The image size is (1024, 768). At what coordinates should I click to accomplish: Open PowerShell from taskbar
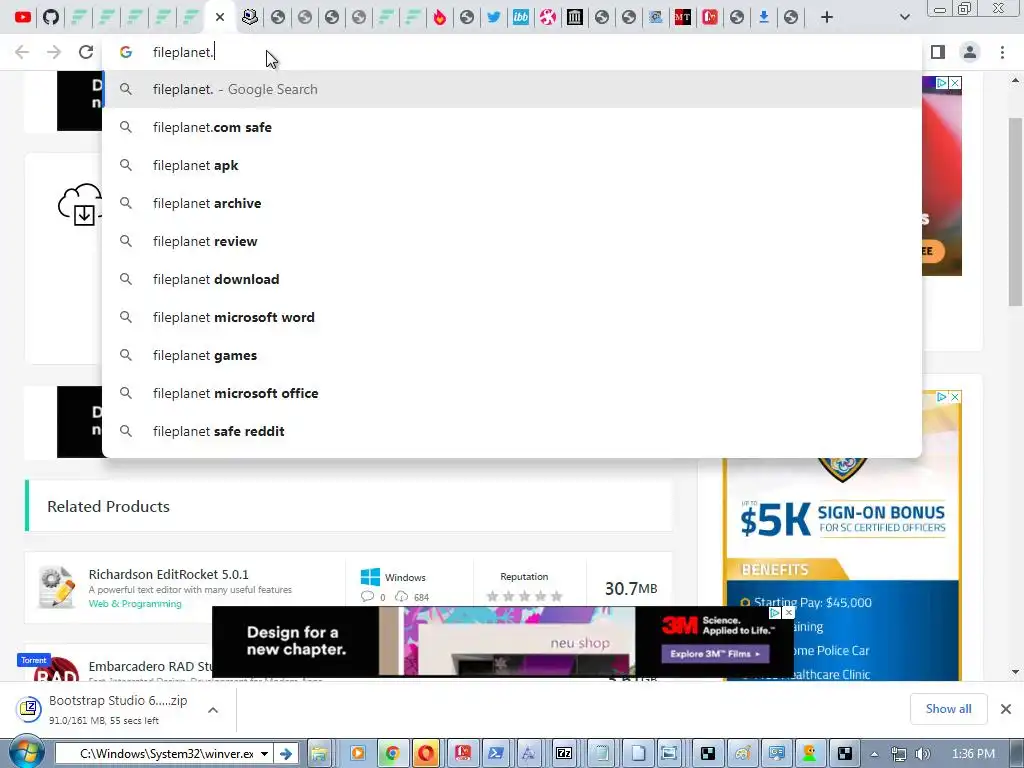point(495,754)
